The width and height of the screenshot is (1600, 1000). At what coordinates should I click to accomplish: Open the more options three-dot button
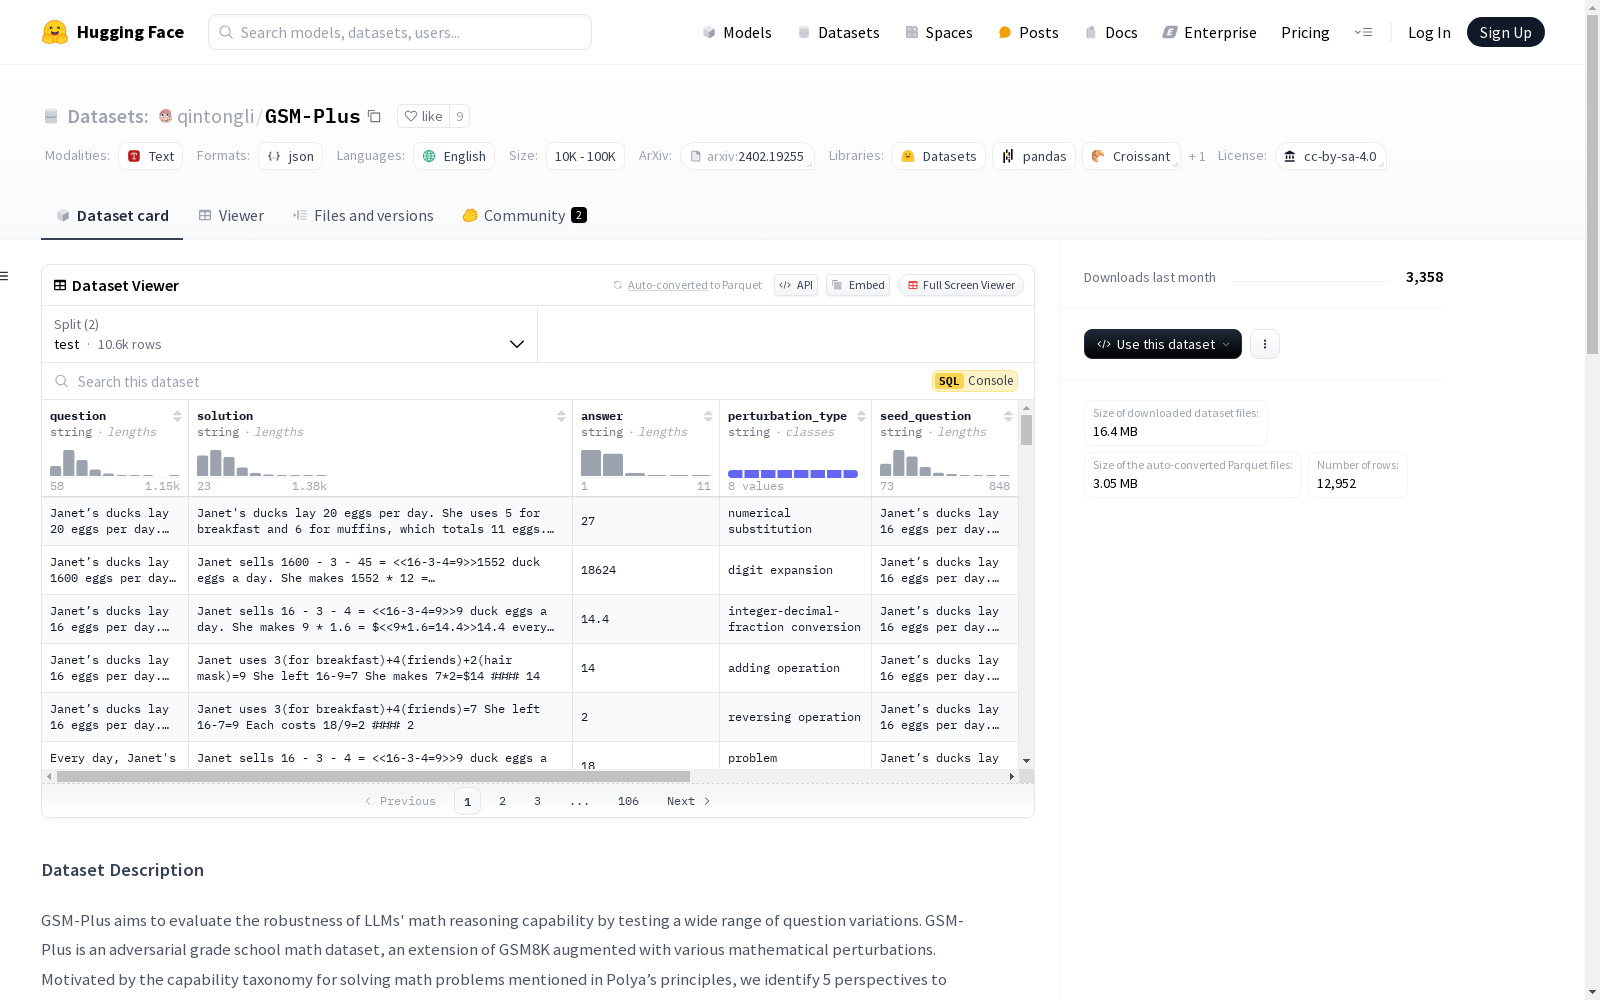tap(1265, 344)
